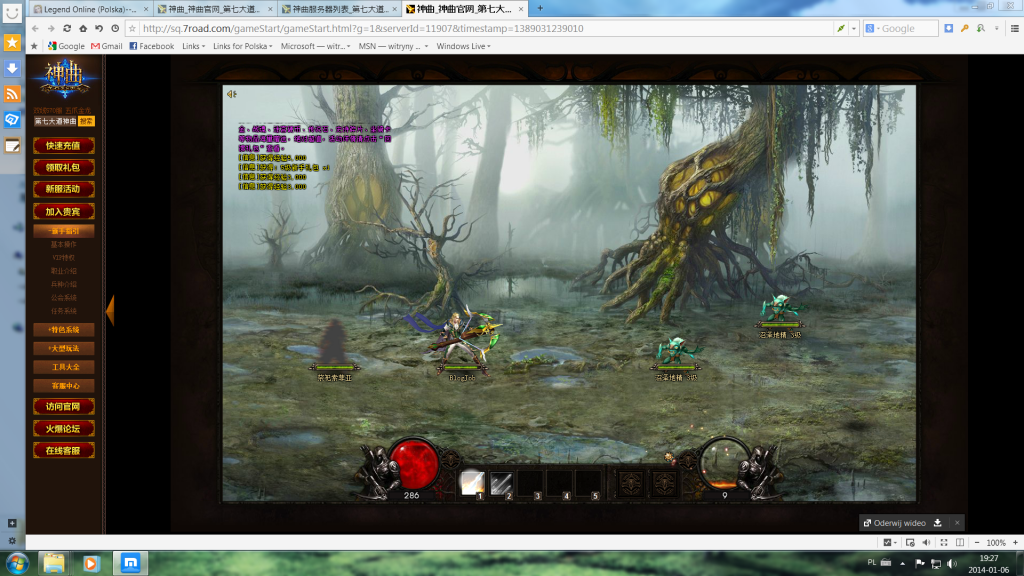Click the 加入贵宾 sidebar button
Image resolution: width=1024 pixels, height=576 pixels.
63,212
